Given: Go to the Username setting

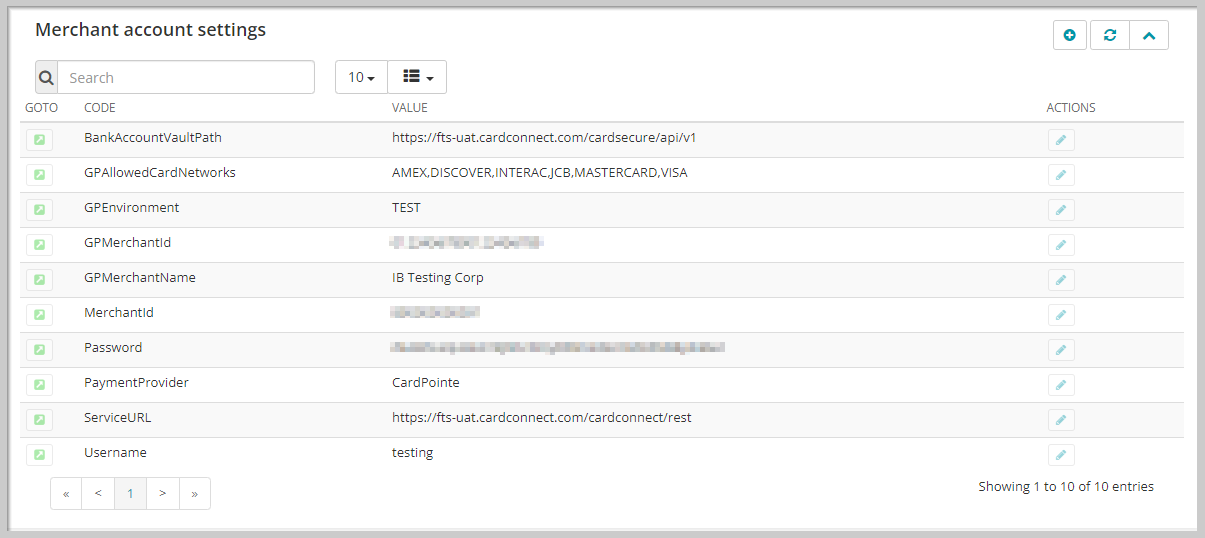Looking at the screenshot, I should coord(39,455).
